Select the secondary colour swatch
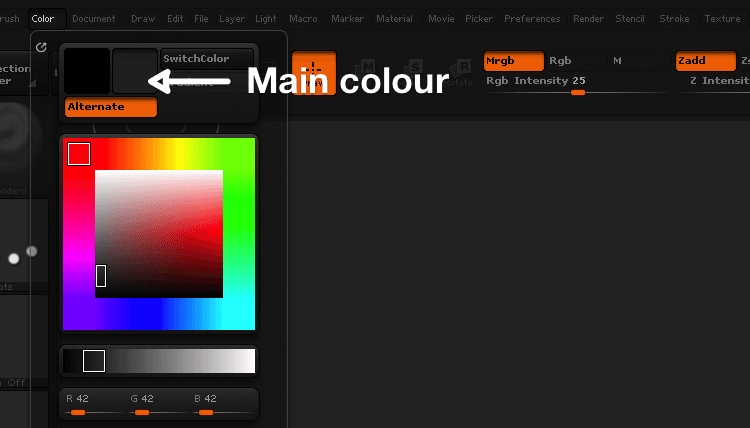 tap(134, 71)
